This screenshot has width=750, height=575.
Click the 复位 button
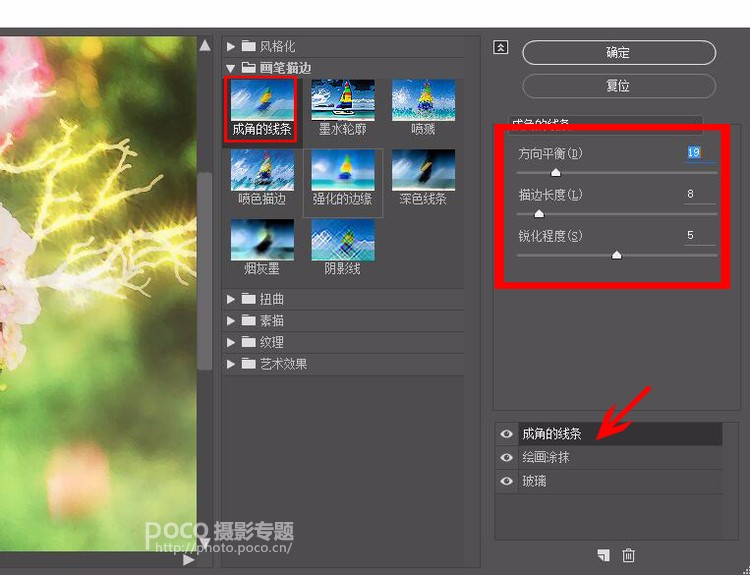[619, 86]
